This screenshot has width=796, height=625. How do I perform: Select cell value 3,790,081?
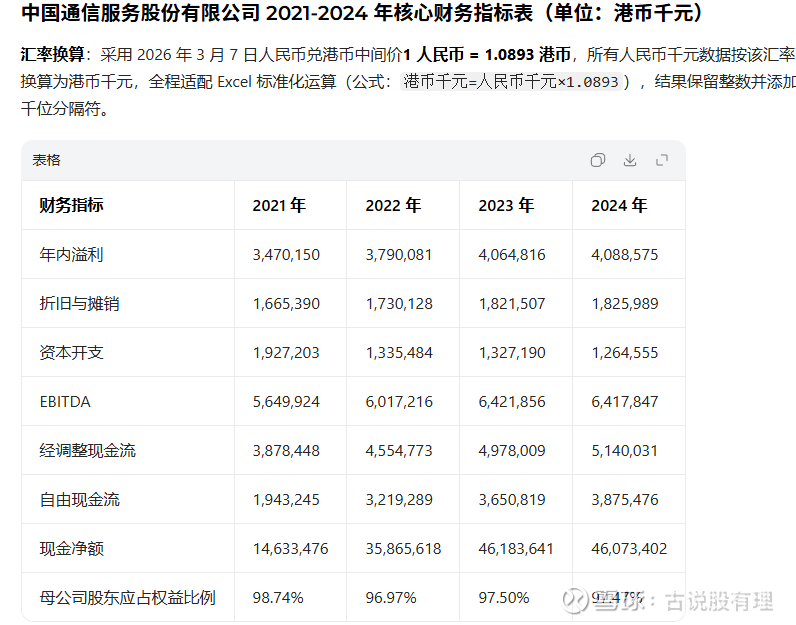(399, 254)
